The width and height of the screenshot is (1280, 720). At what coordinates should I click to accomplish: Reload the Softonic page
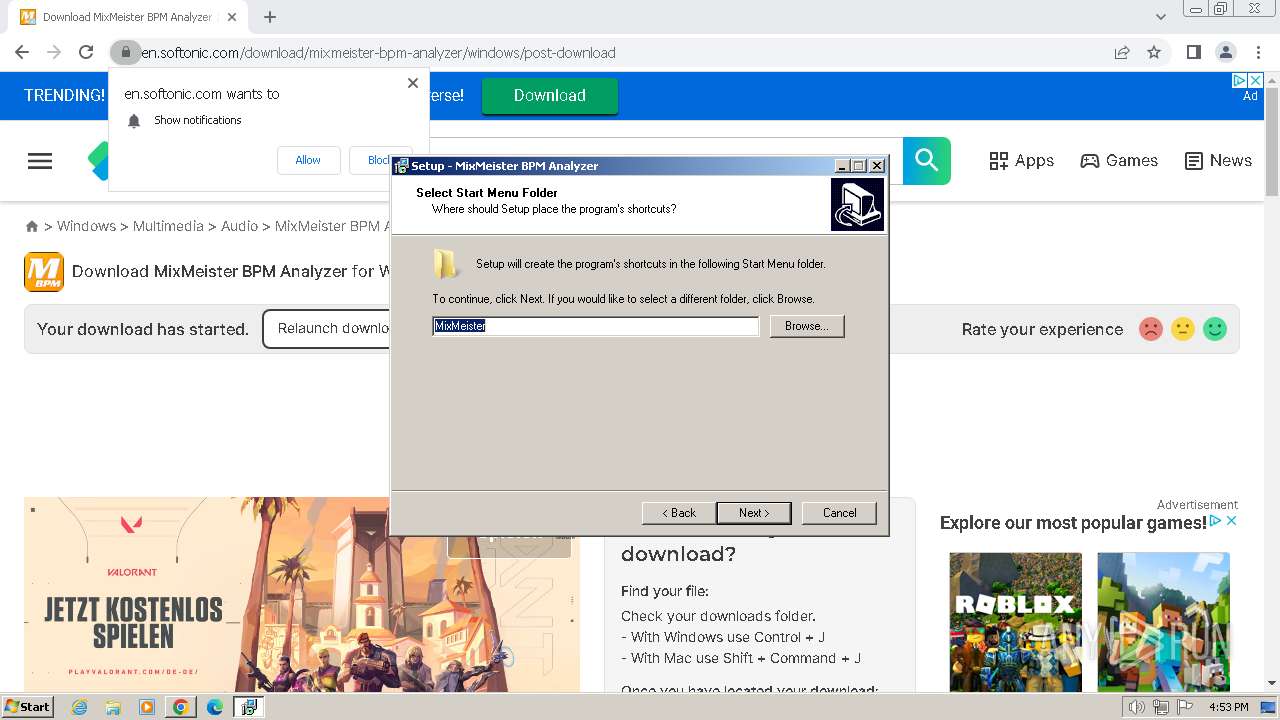tap(86, 52)
